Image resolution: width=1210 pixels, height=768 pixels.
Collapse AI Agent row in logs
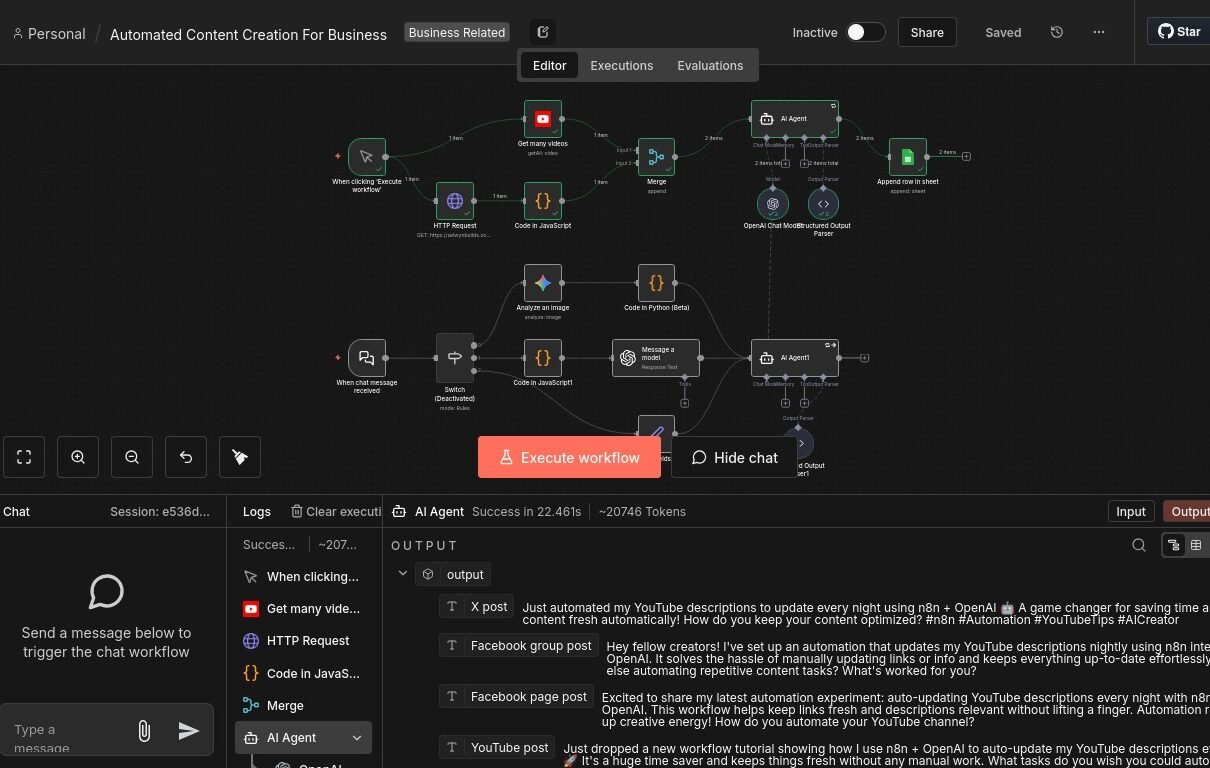click(x=357, y=738)
